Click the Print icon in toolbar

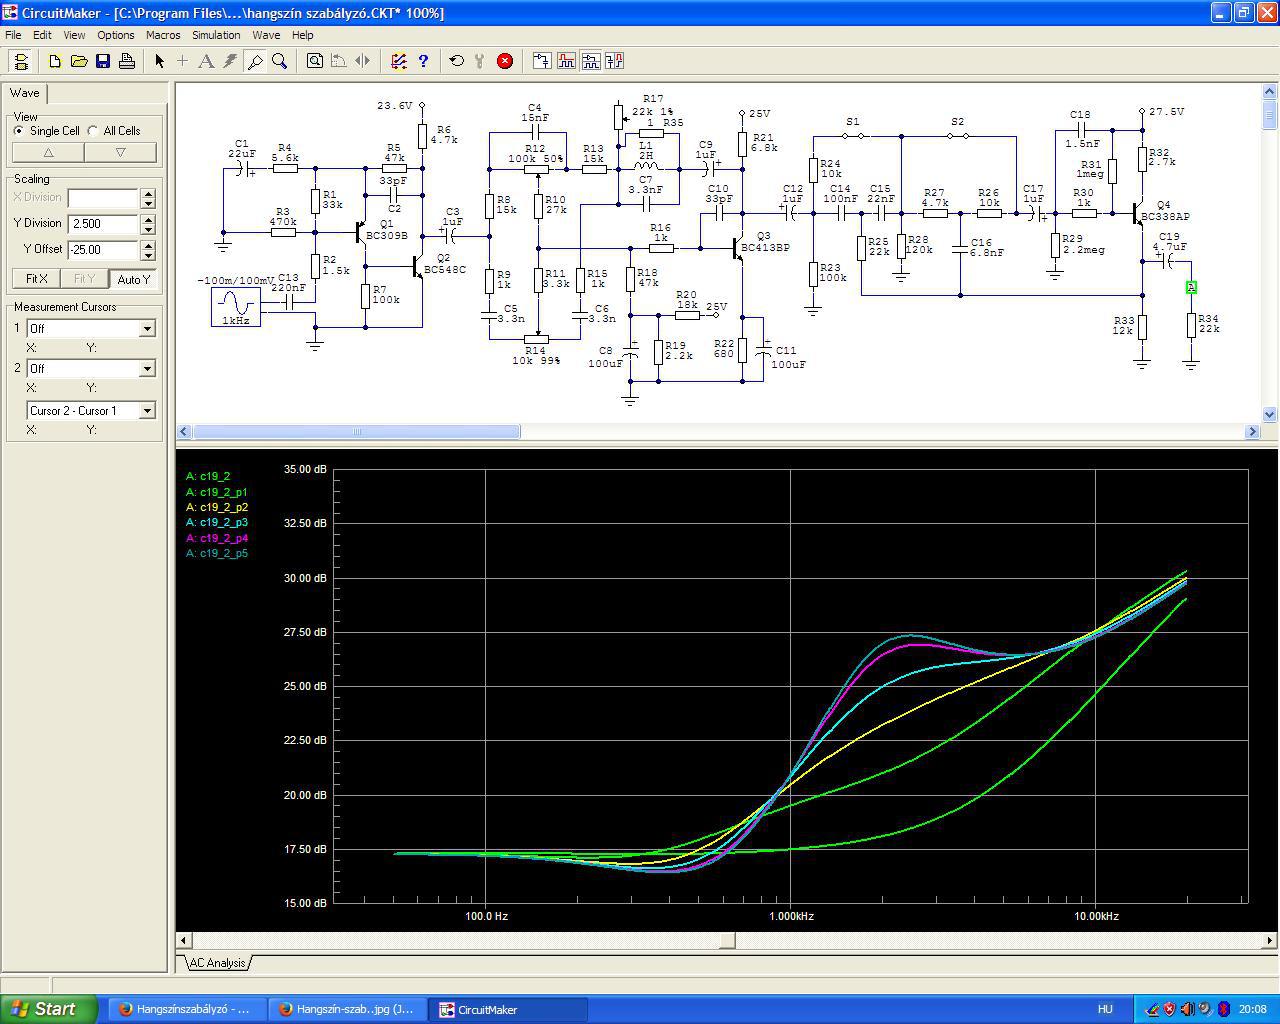(x=127, y=61)
